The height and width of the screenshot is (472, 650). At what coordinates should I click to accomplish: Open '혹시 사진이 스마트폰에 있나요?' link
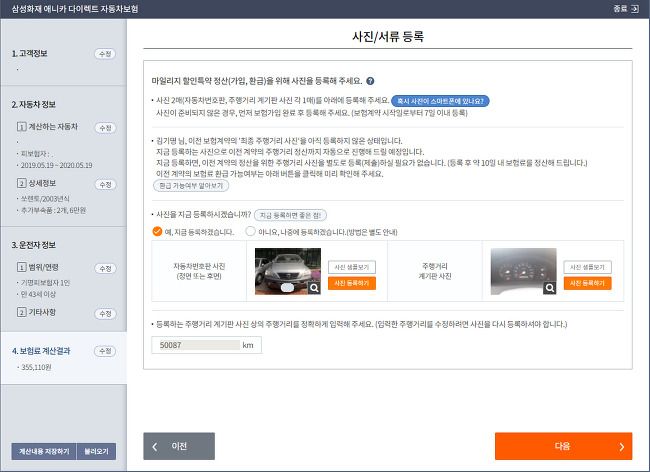pyautogui.click(x=440, y=101)
